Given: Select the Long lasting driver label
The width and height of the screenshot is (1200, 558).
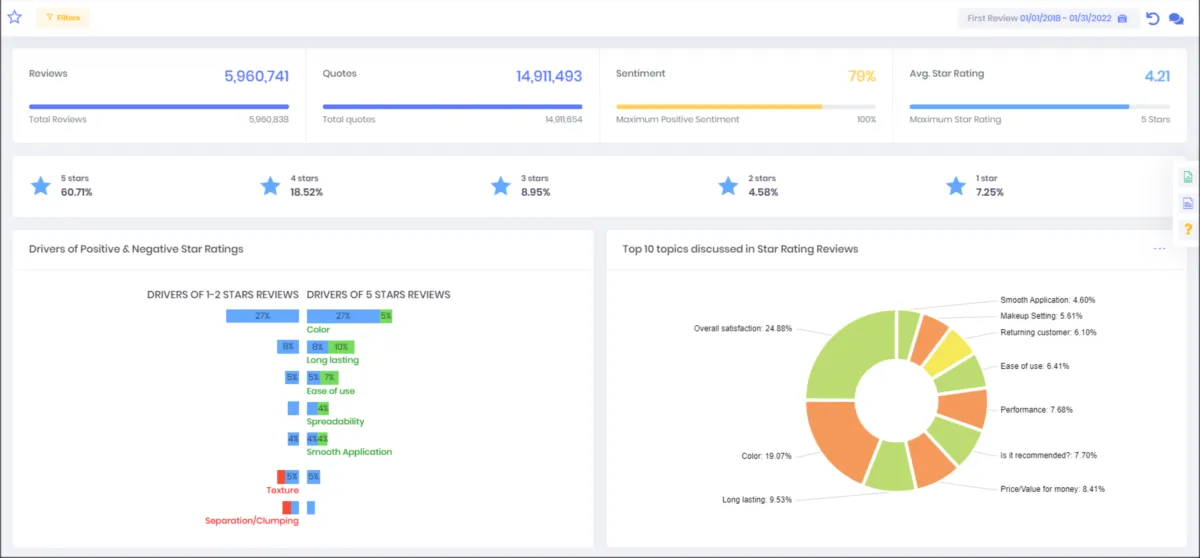Looking at the screenshot, I should click(x=332, y=360).
